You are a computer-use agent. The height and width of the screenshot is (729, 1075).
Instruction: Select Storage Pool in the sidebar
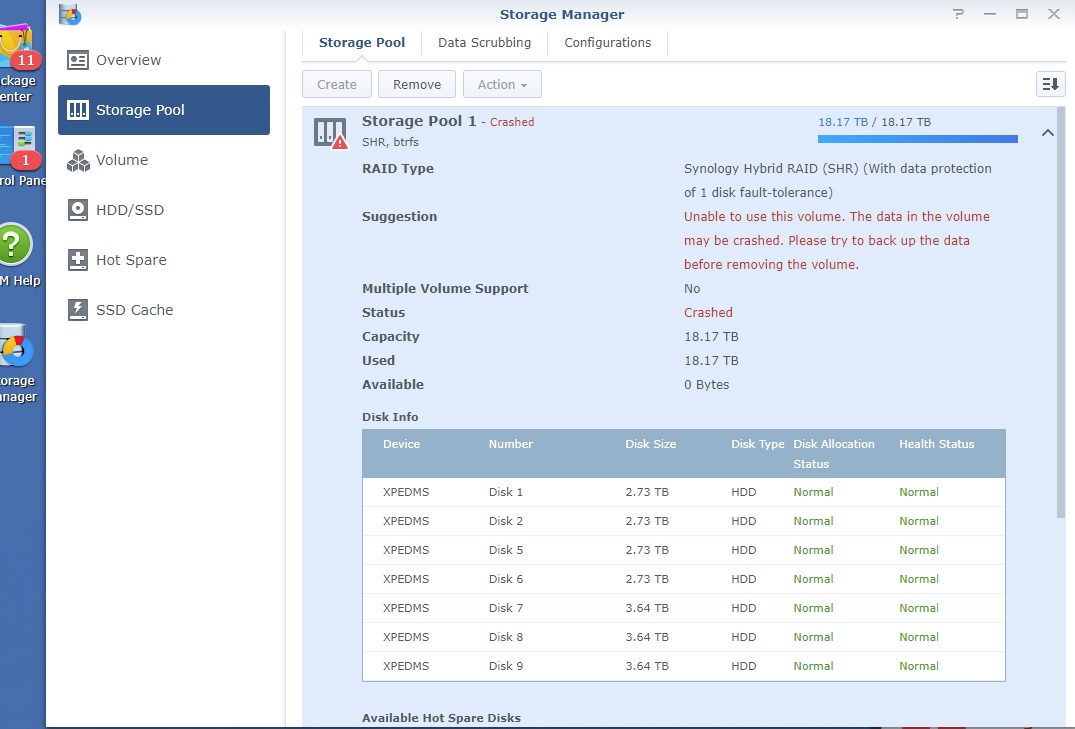pos(164,110)
